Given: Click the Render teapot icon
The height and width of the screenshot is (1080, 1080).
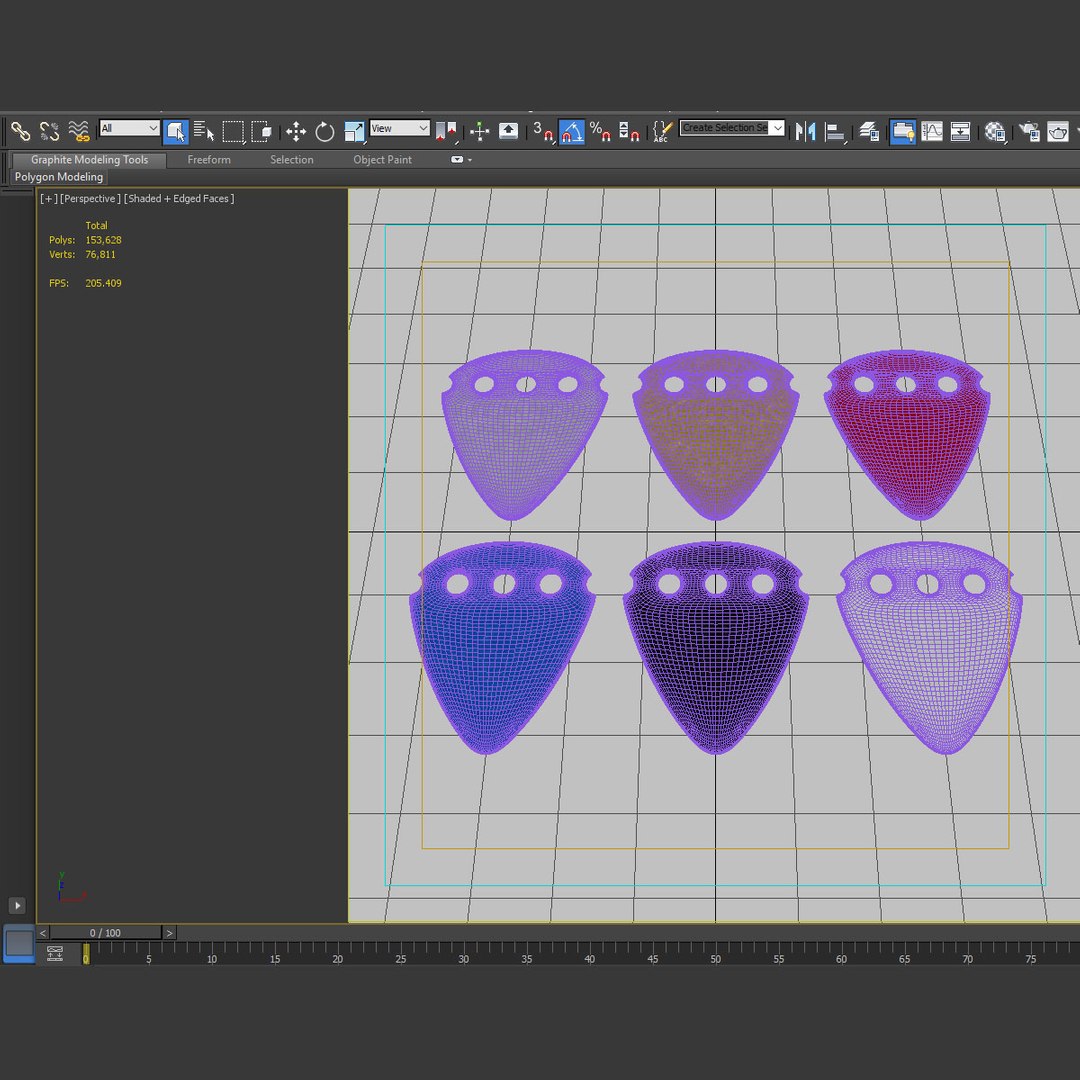Looking at the screenshot, I should click(1058, 131).
